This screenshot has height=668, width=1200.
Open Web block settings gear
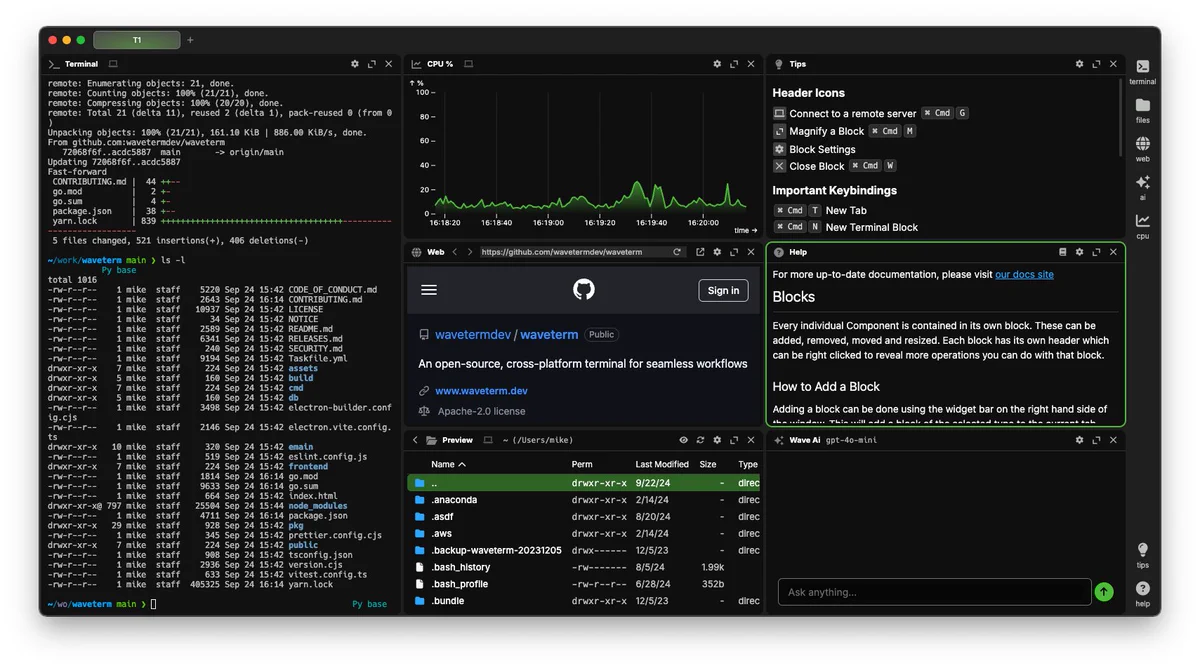coord(717,252)
